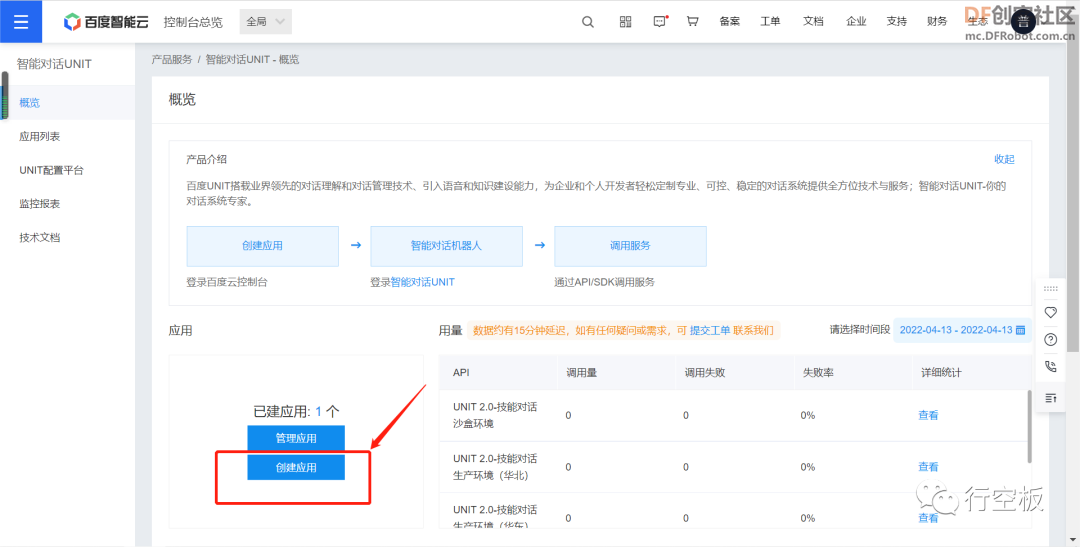Open the hamburger main menu
This screenshot has width=1080, height=547.
click(x=21, y=21)
